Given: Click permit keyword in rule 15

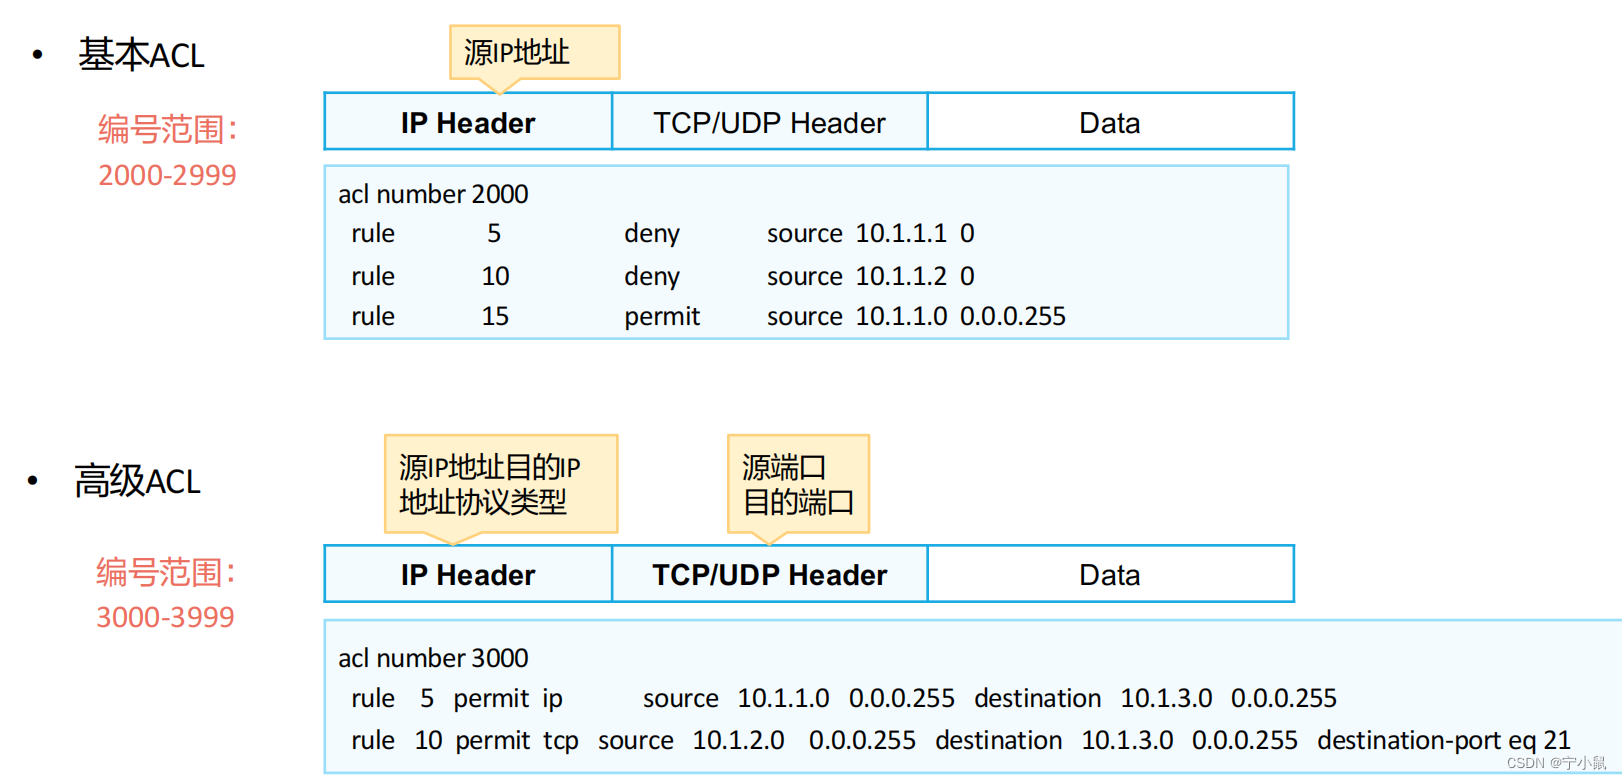Looking at the screenshot, I should (662, 316).
